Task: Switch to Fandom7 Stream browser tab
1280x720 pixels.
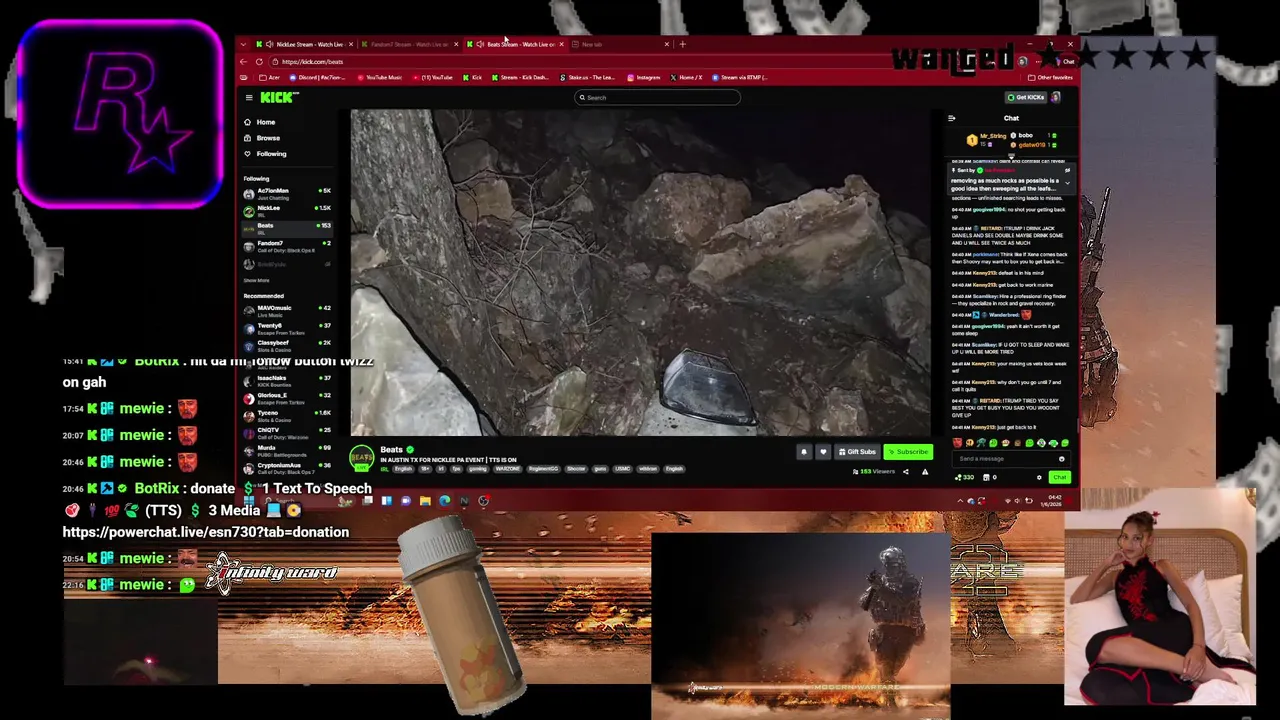Action: 408,44
